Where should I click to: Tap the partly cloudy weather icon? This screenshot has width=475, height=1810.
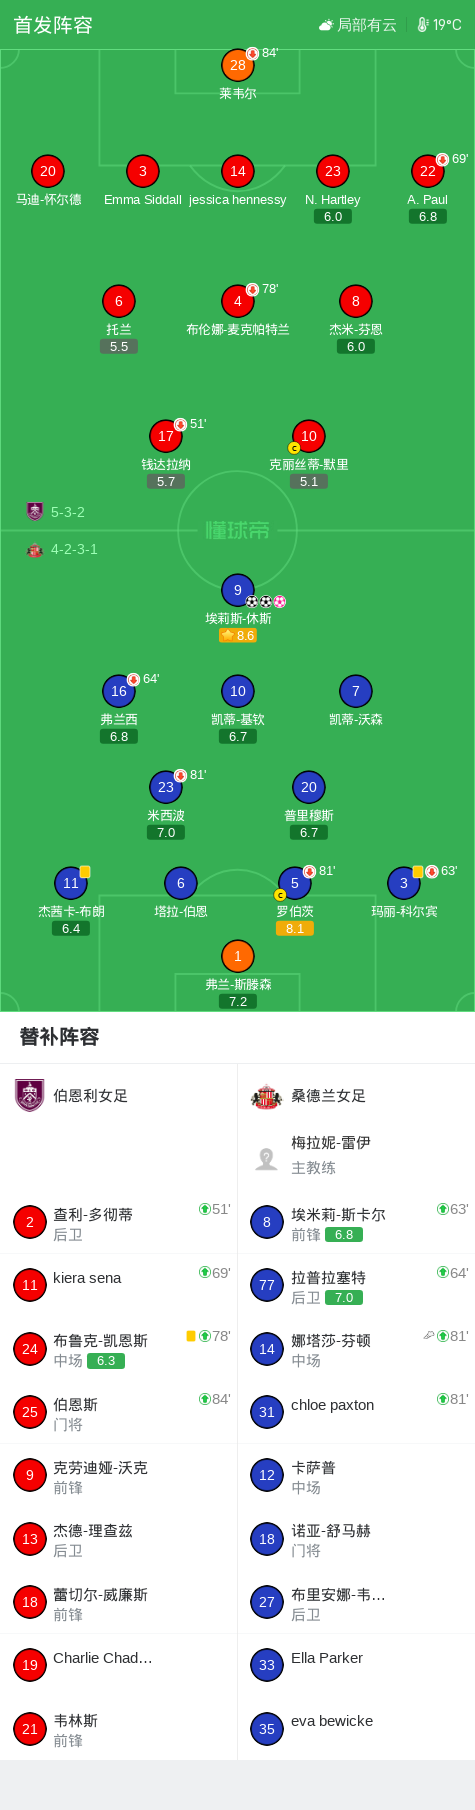[x=326, y=25]
